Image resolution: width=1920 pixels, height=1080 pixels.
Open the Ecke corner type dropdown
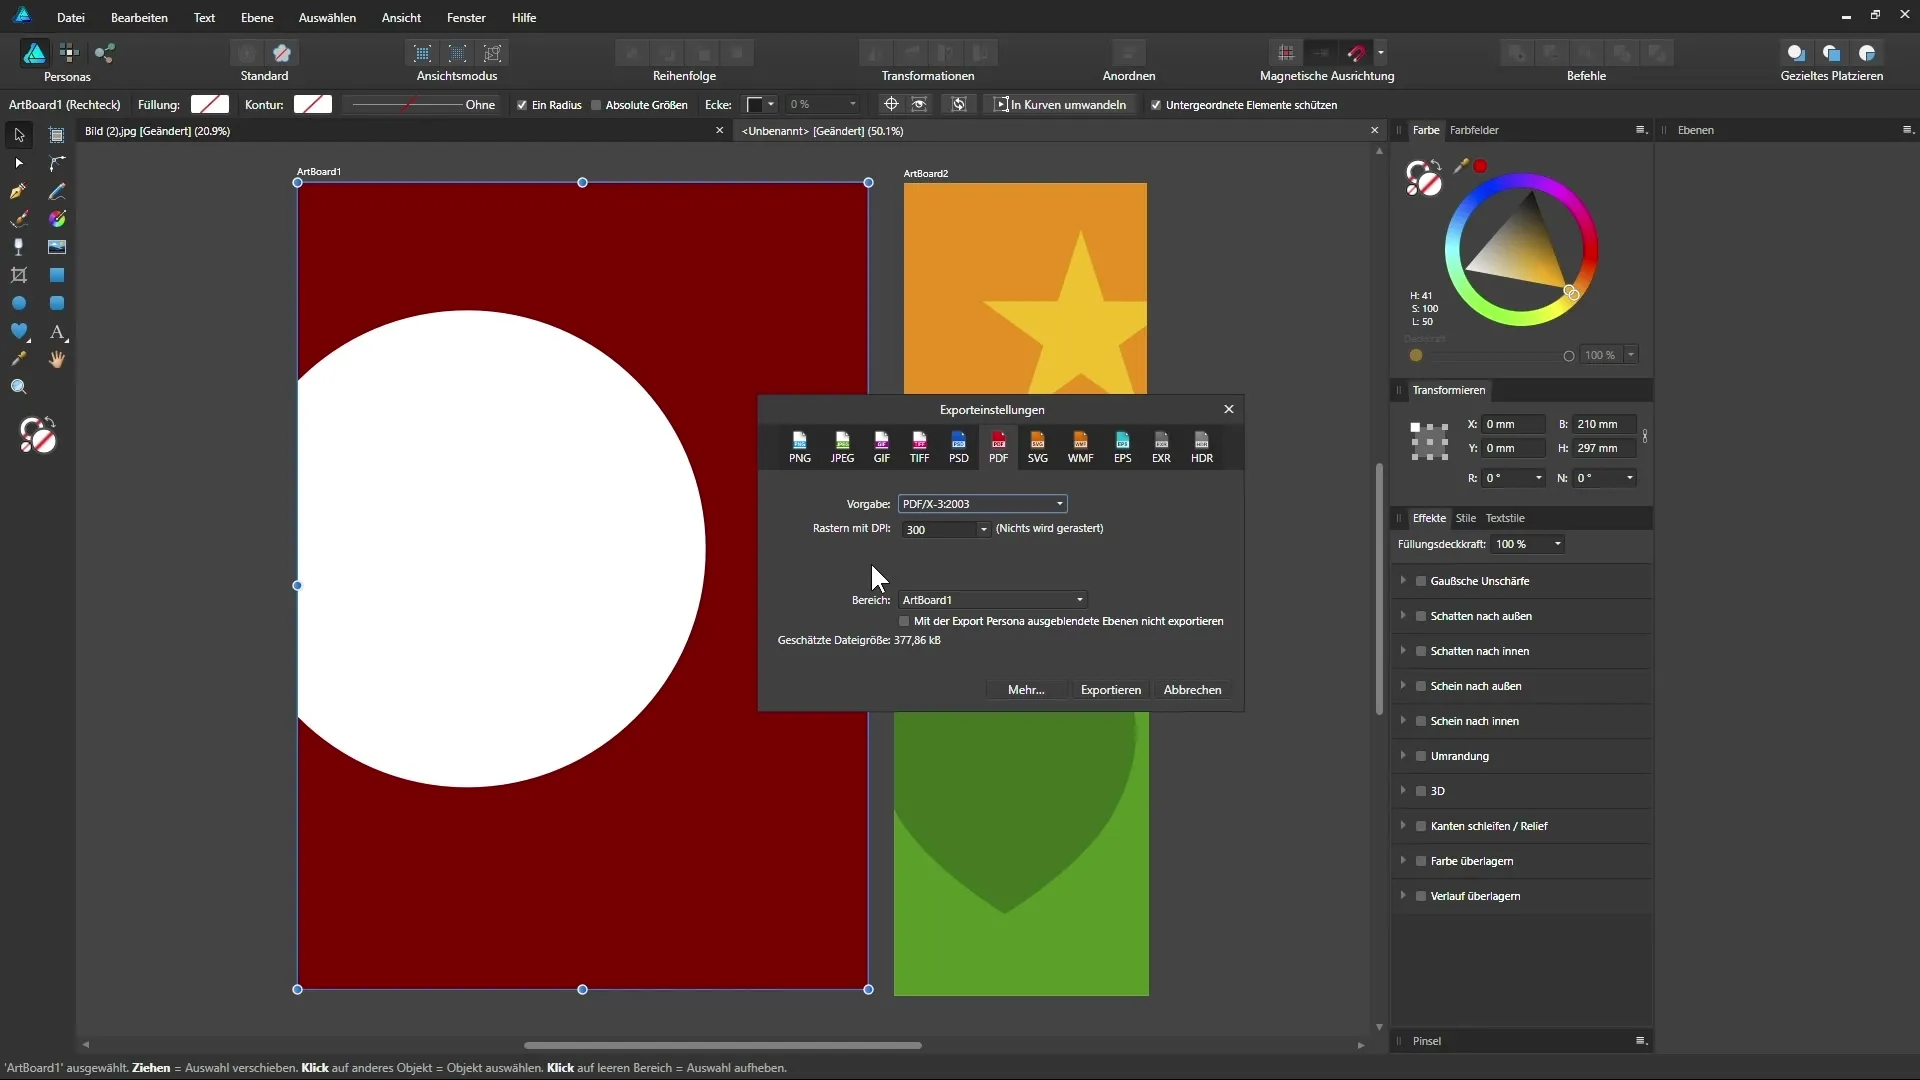(x=761, y=105)
